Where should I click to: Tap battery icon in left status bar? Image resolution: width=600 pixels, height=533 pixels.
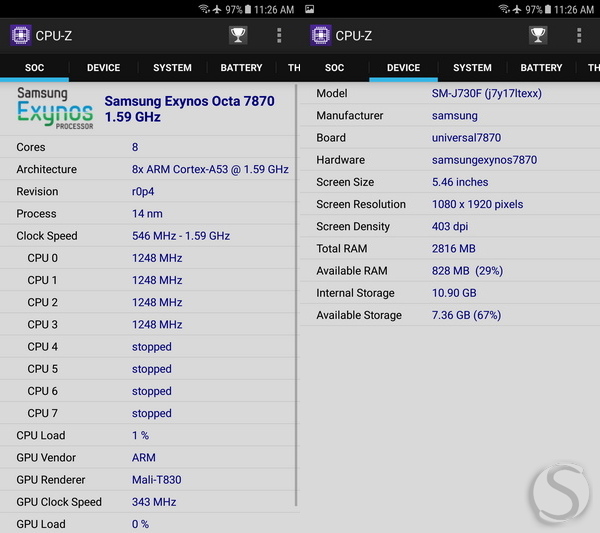248,9
